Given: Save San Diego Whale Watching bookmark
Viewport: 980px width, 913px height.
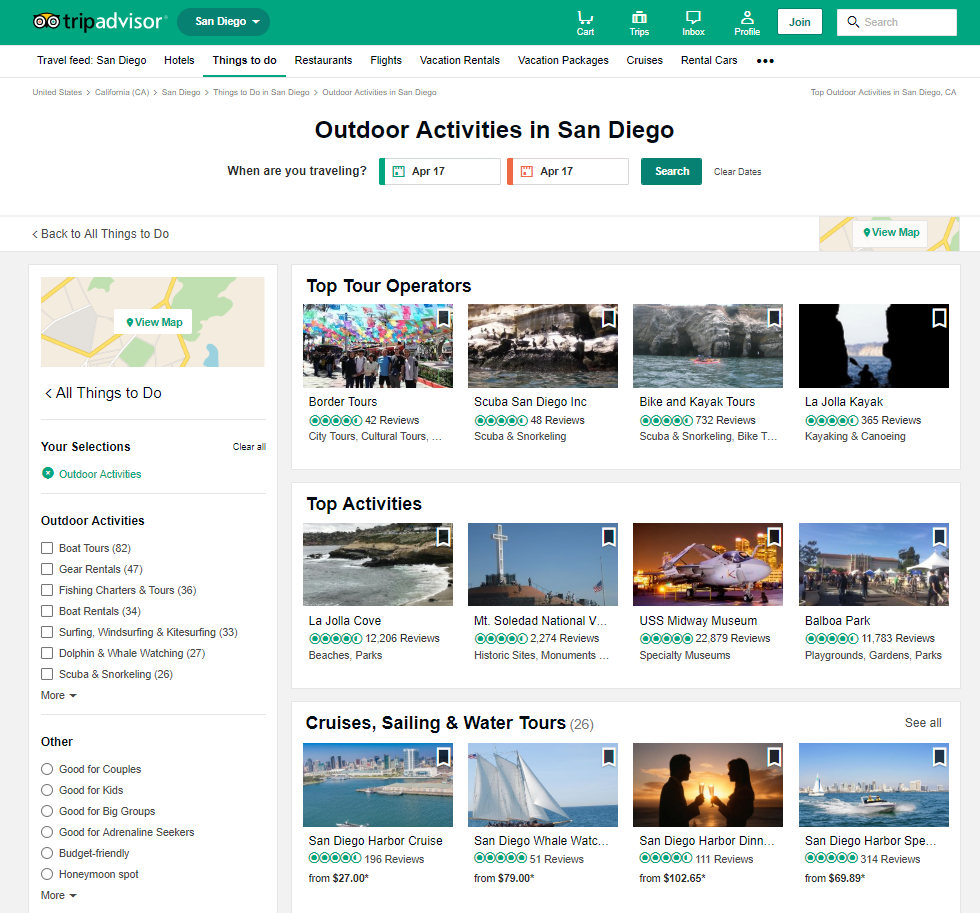Looking at the screenshot, I should click(609, 757).
